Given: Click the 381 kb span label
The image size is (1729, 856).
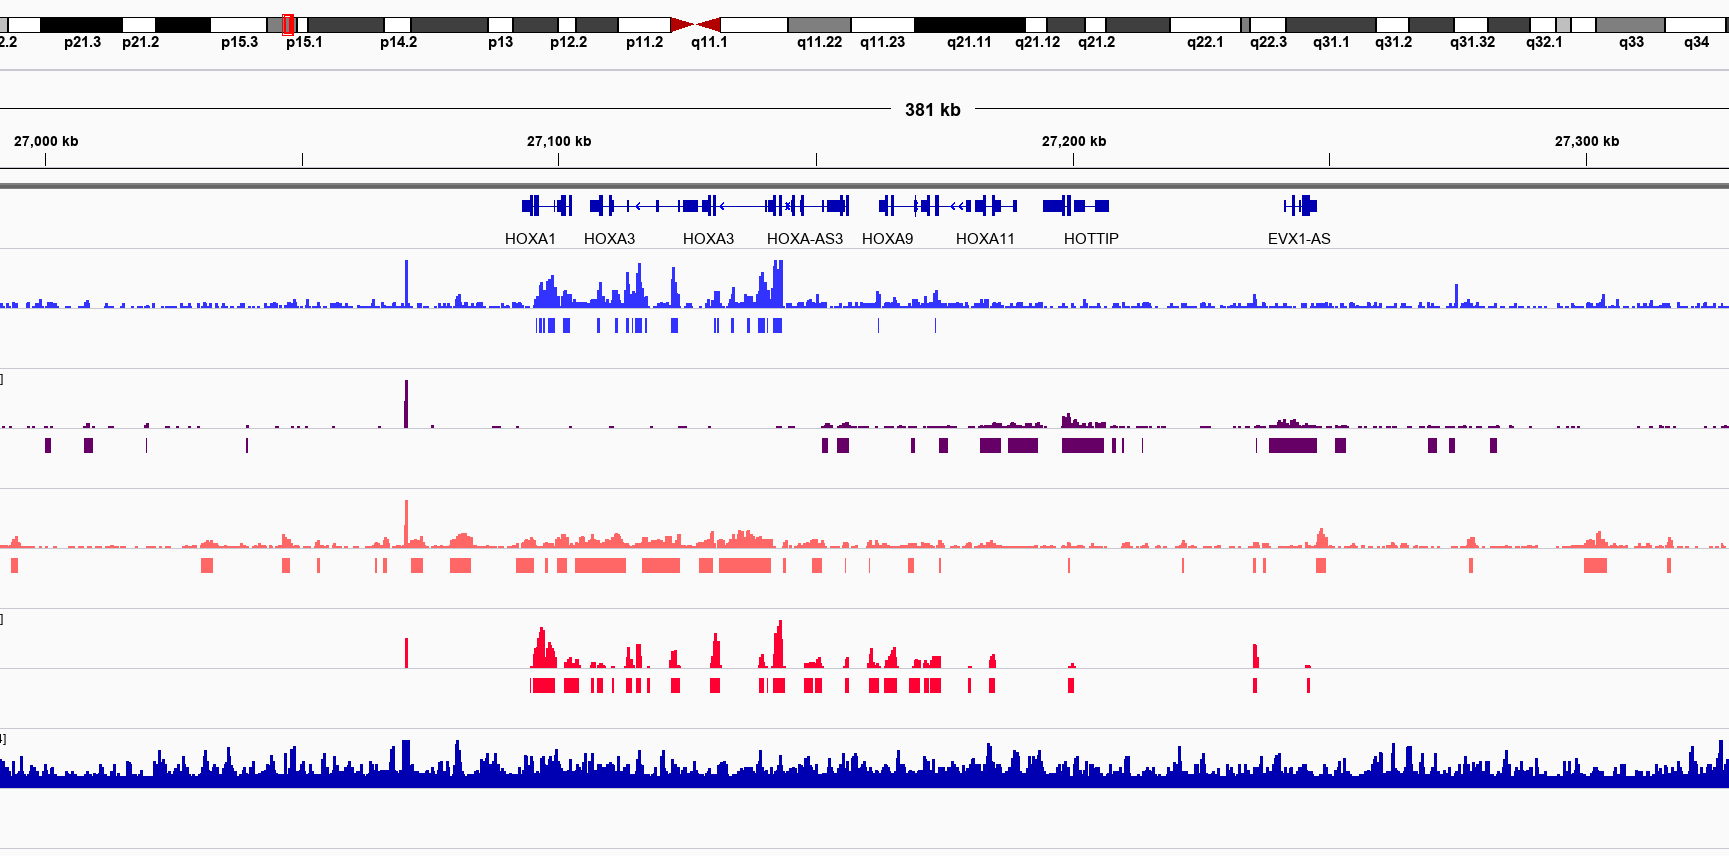Looking at the screenshot, I should click(x=932, y=110).
